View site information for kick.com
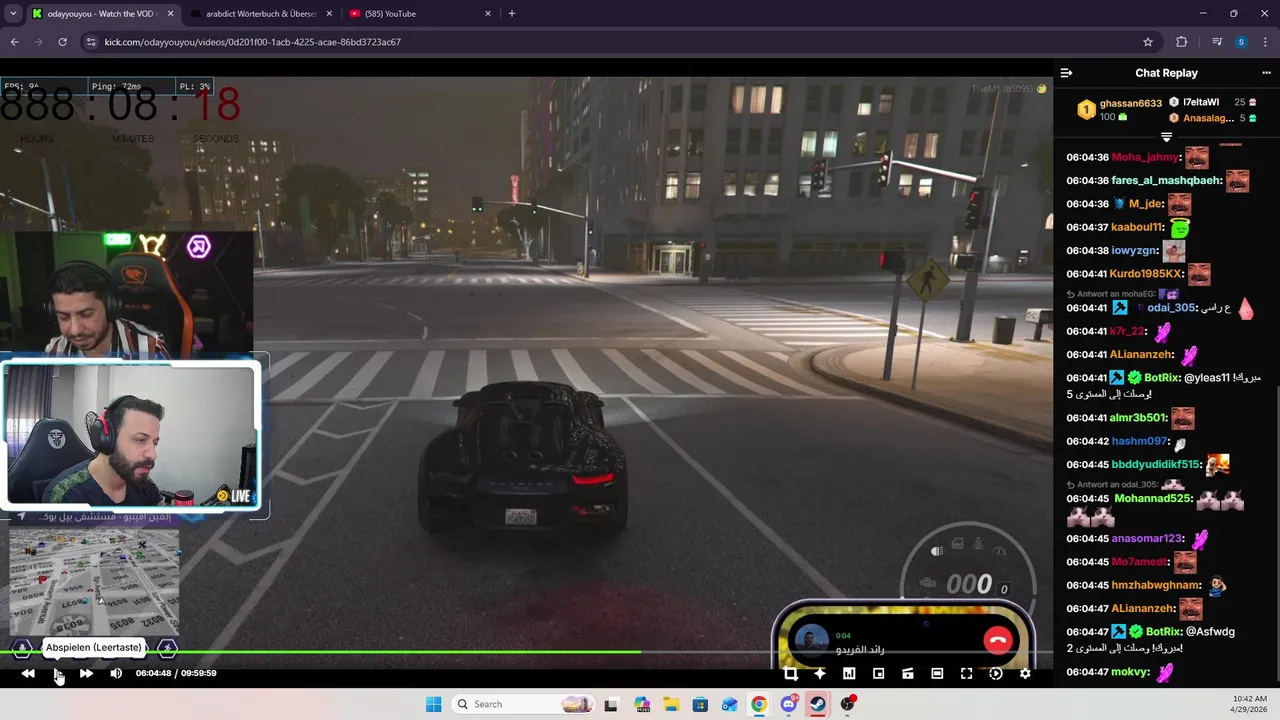Image resolution: width=1280 pixels, height=720 pixels. tap(91, 42)
